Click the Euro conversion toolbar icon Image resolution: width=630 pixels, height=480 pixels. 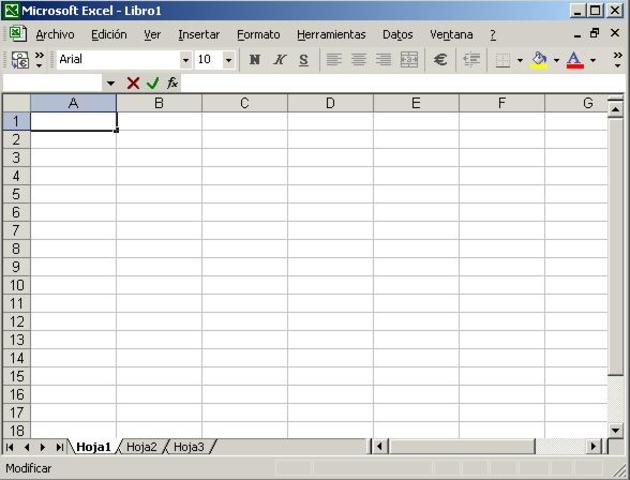click(x=20, y=60)
